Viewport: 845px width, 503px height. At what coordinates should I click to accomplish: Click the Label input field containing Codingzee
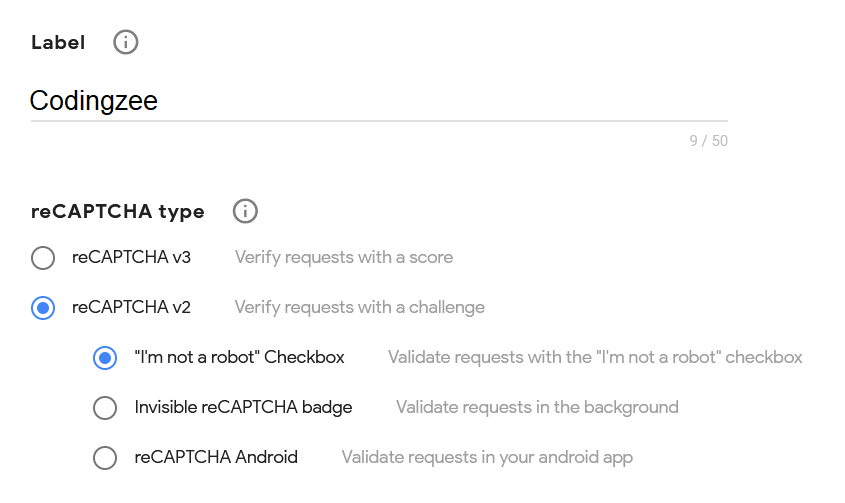click(x=378, y=101)
